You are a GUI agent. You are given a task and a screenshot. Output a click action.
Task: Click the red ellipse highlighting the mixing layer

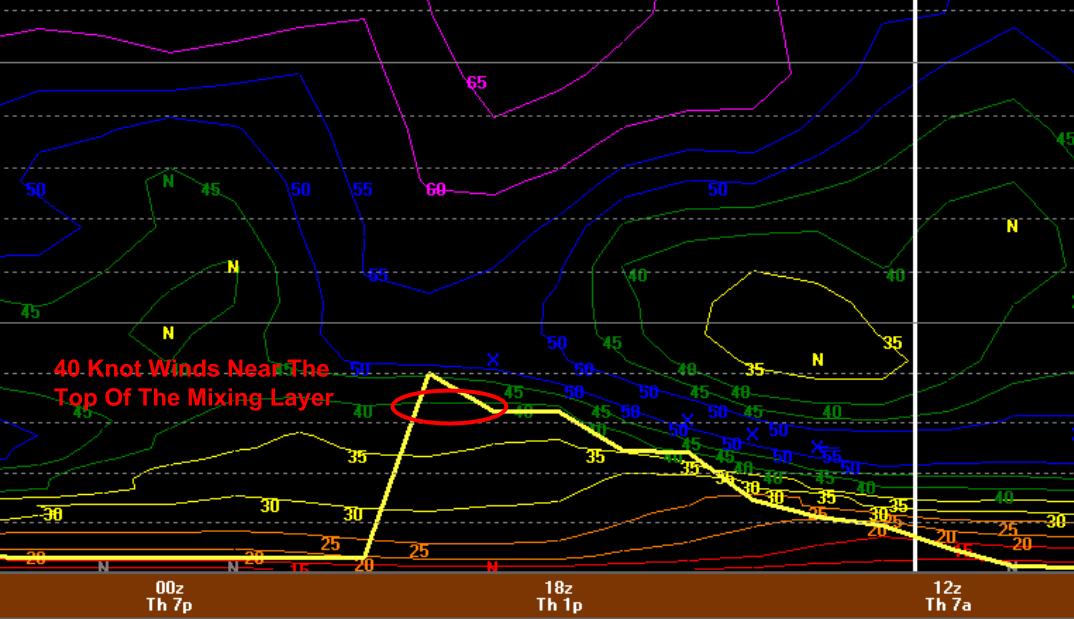pos(448,407)
